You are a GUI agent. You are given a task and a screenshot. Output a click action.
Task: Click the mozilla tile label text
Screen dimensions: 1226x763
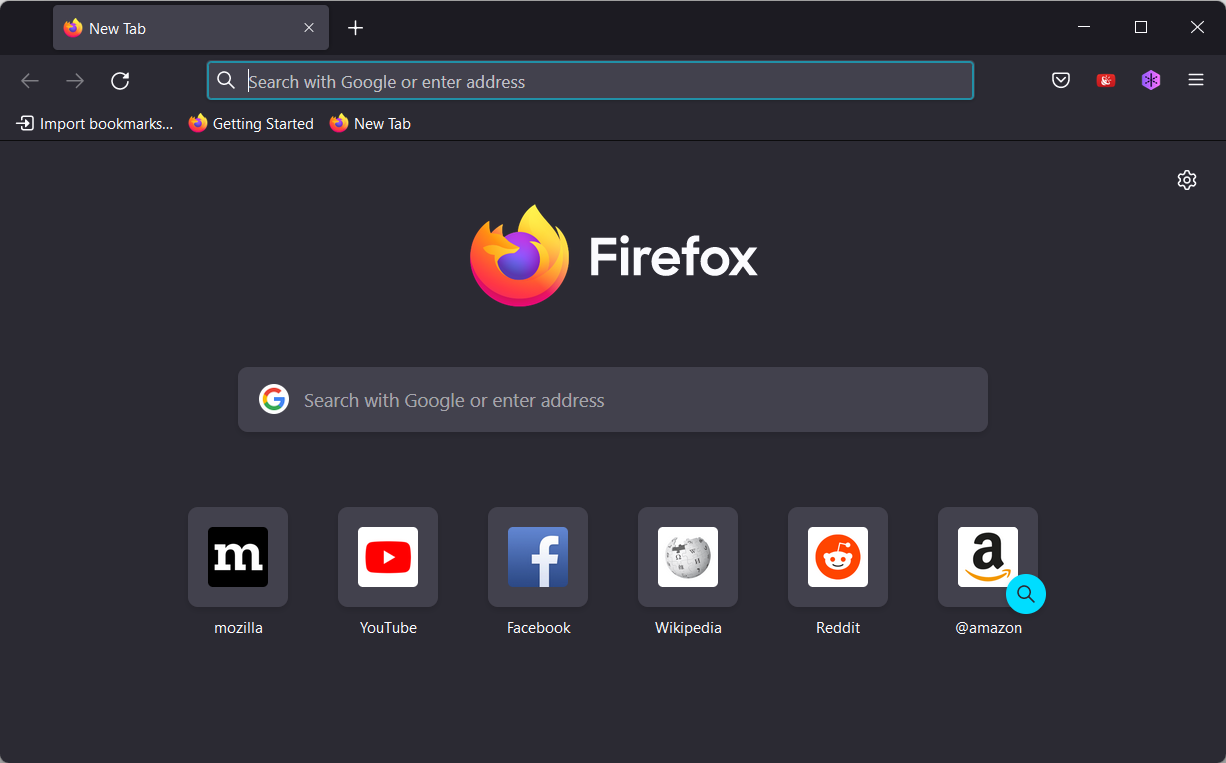pyautogui.click(x=238, y=628)
